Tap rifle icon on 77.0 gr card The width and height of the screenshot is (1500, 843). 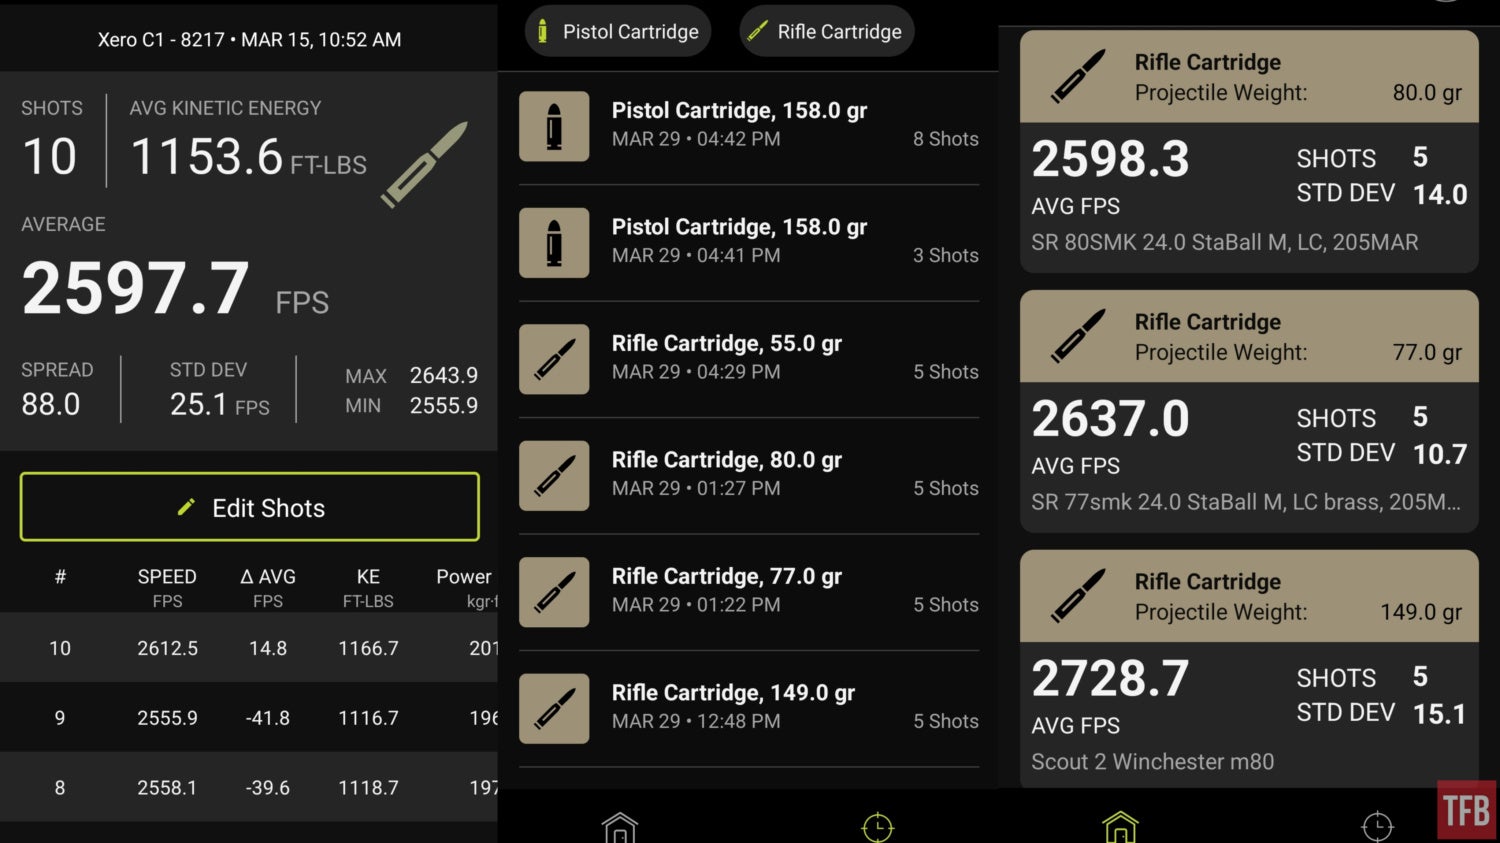pyautogui.click(x=1078, y=336)
